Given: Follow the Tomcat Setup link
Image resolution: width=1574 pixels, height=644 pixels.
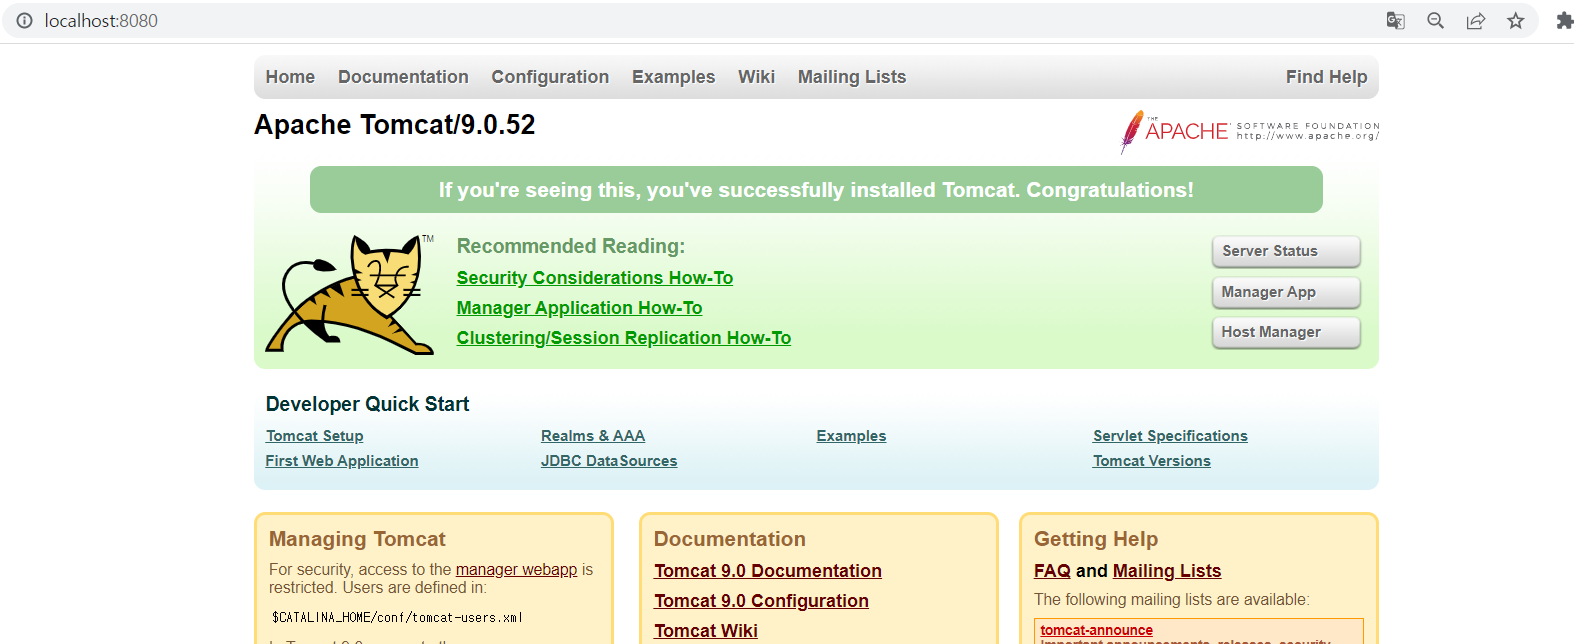Looking at the screenshot, I should click(314, 436).
